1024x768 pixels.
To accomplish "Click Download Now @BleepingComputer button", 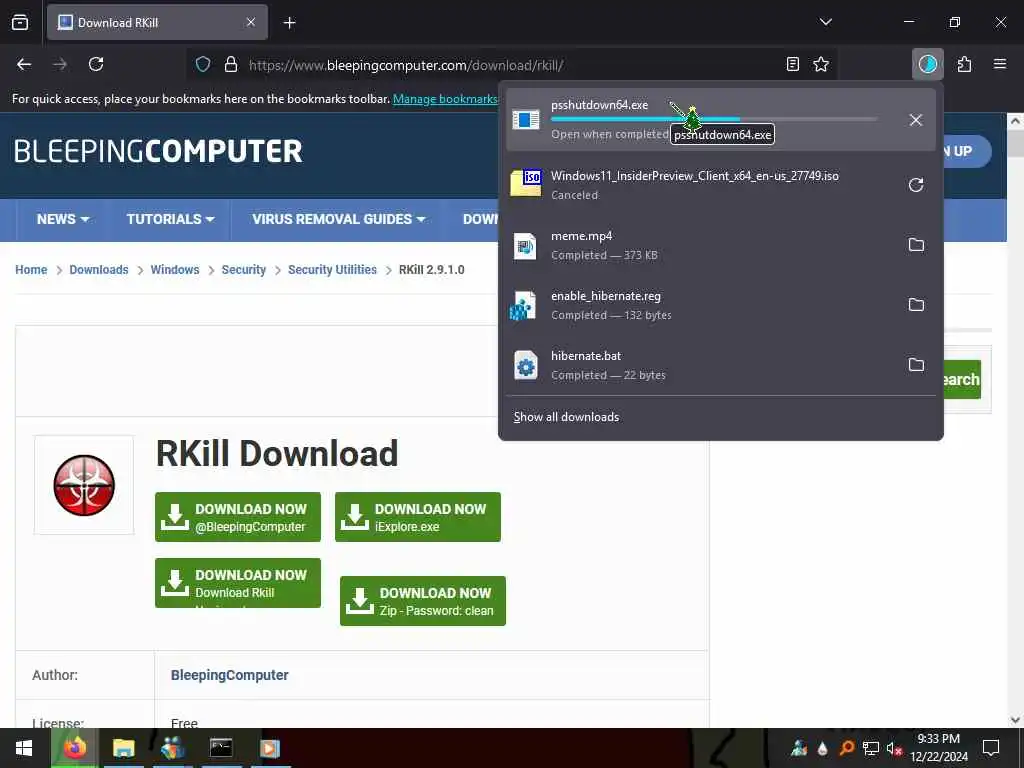I will click(238, 517).
